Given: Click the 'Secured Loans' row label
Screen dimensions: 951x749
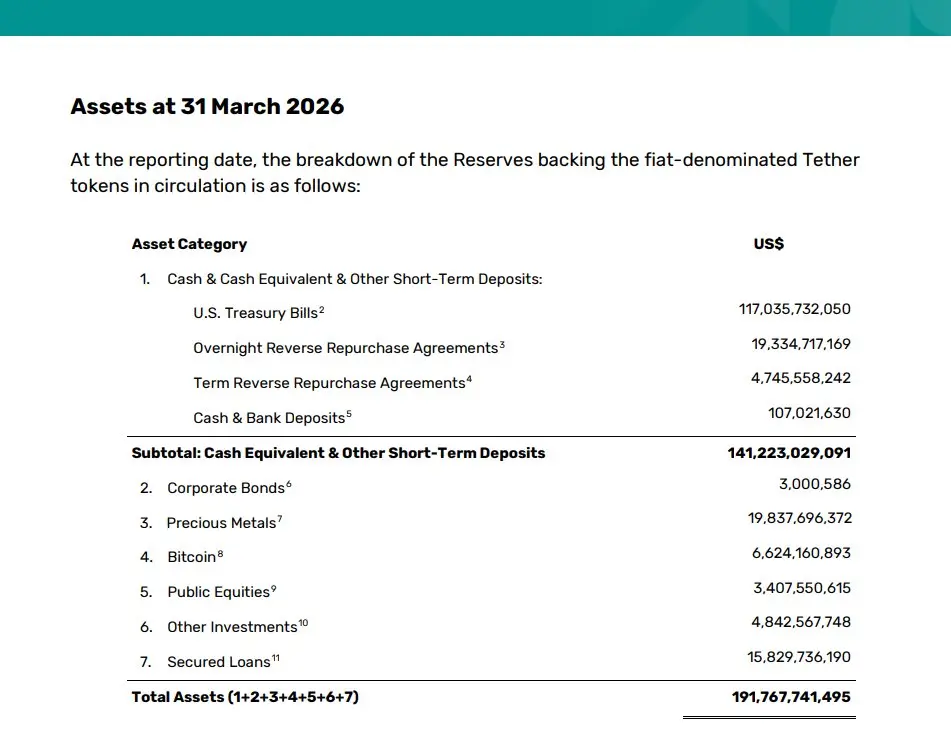Looking at the screenshot, I should [x=219, y=662].
